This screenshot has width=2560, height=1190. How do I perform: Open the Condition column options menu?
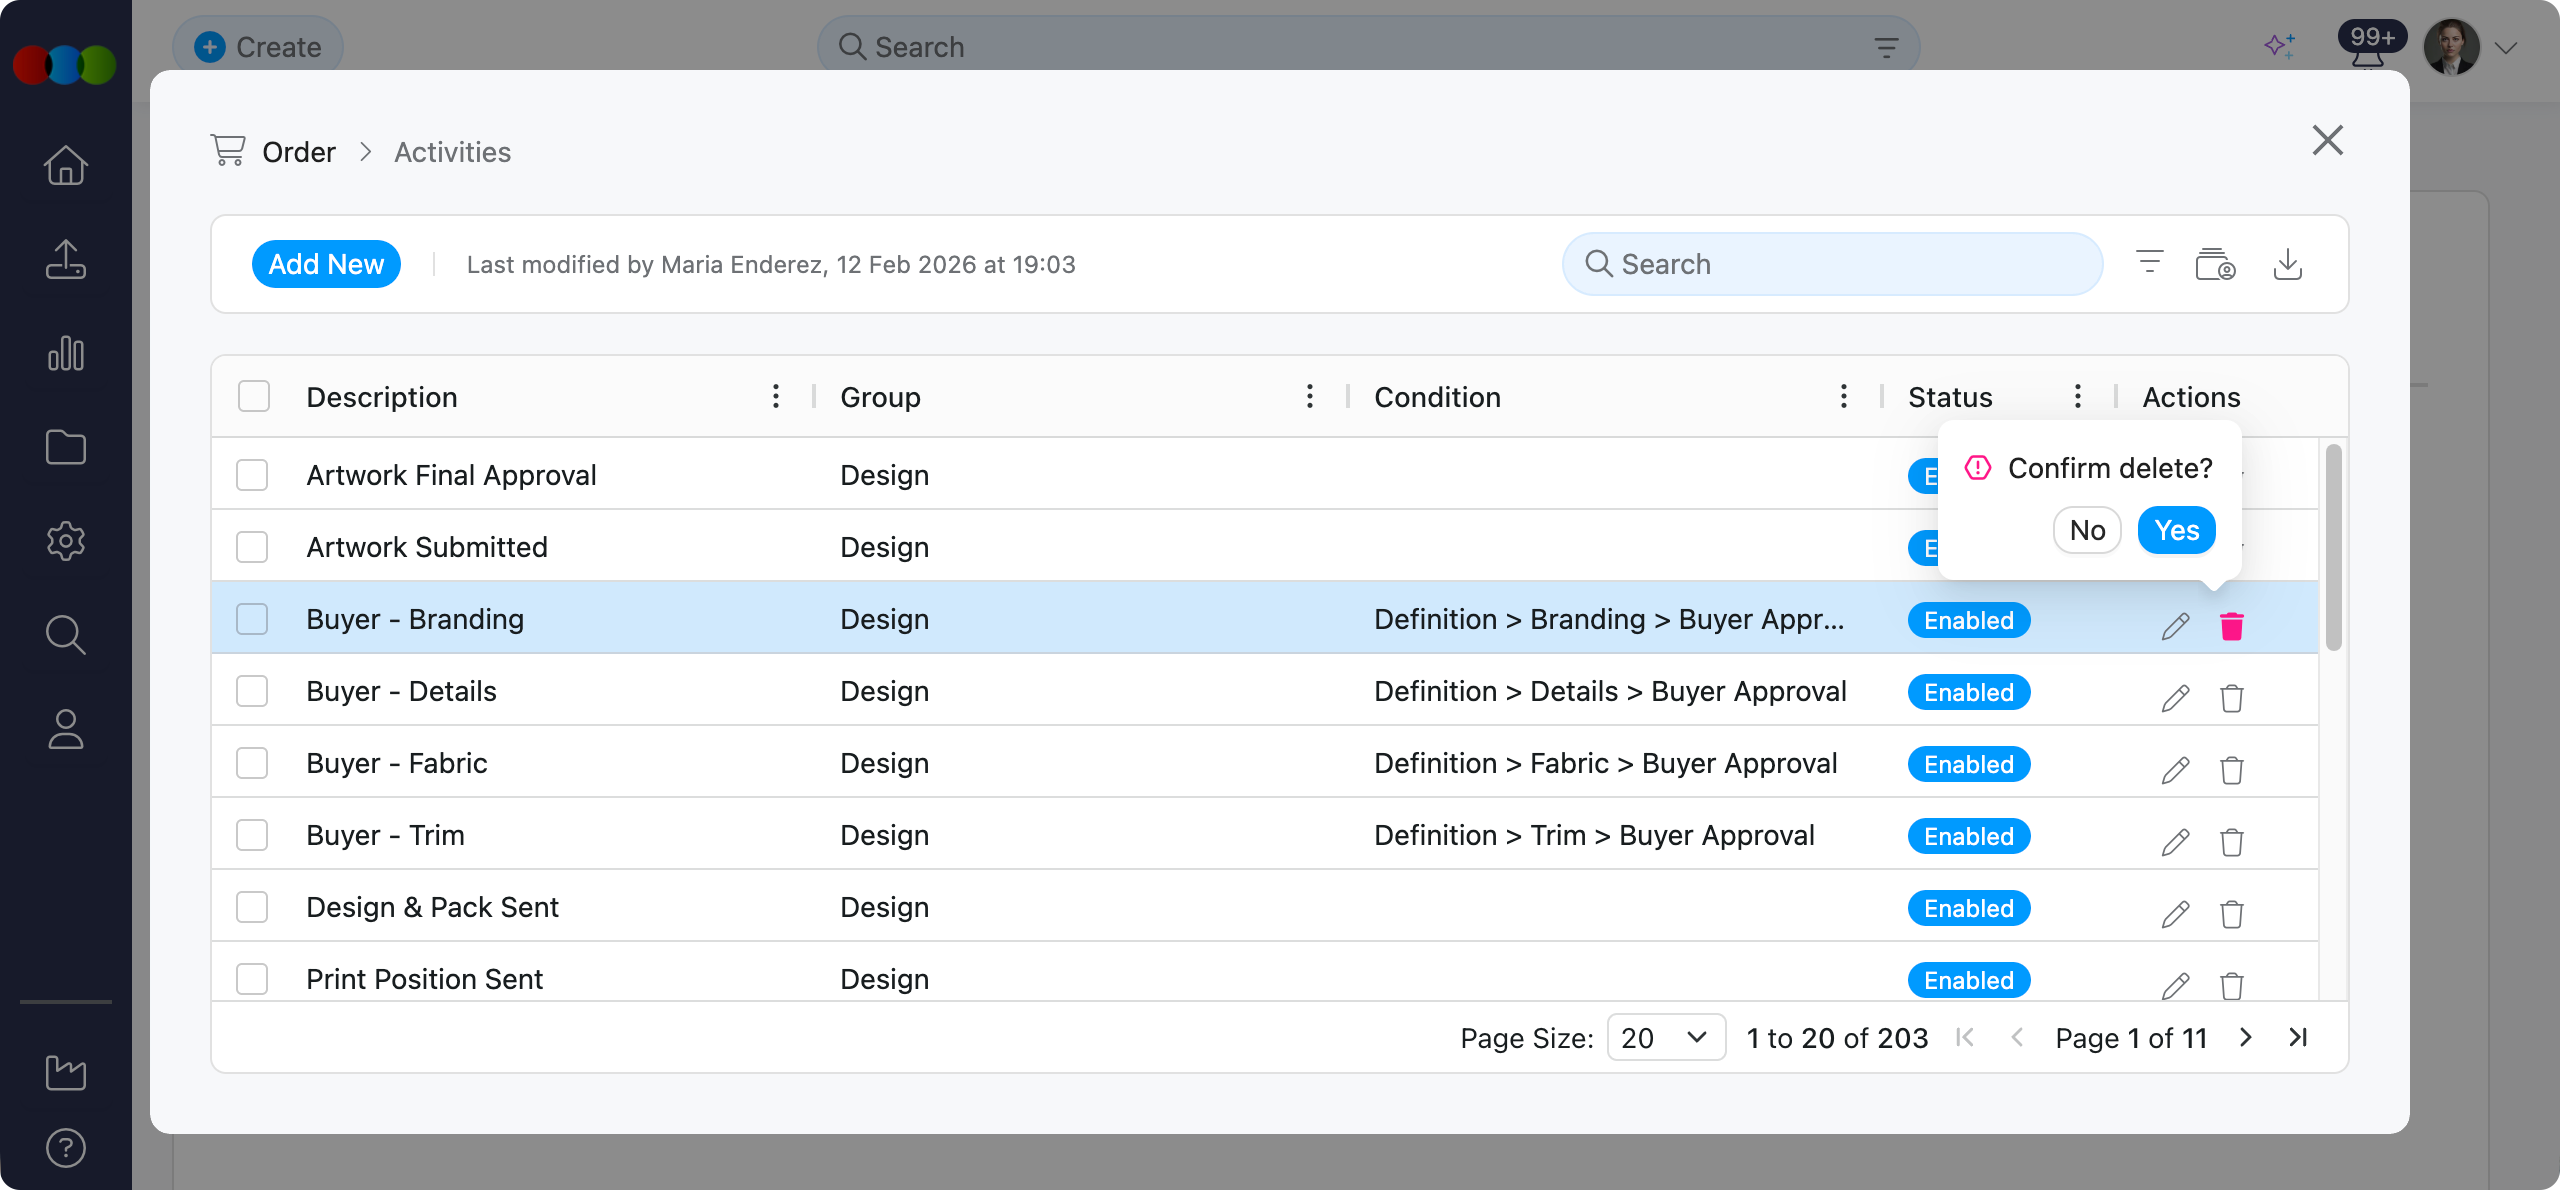point(1843,396)
